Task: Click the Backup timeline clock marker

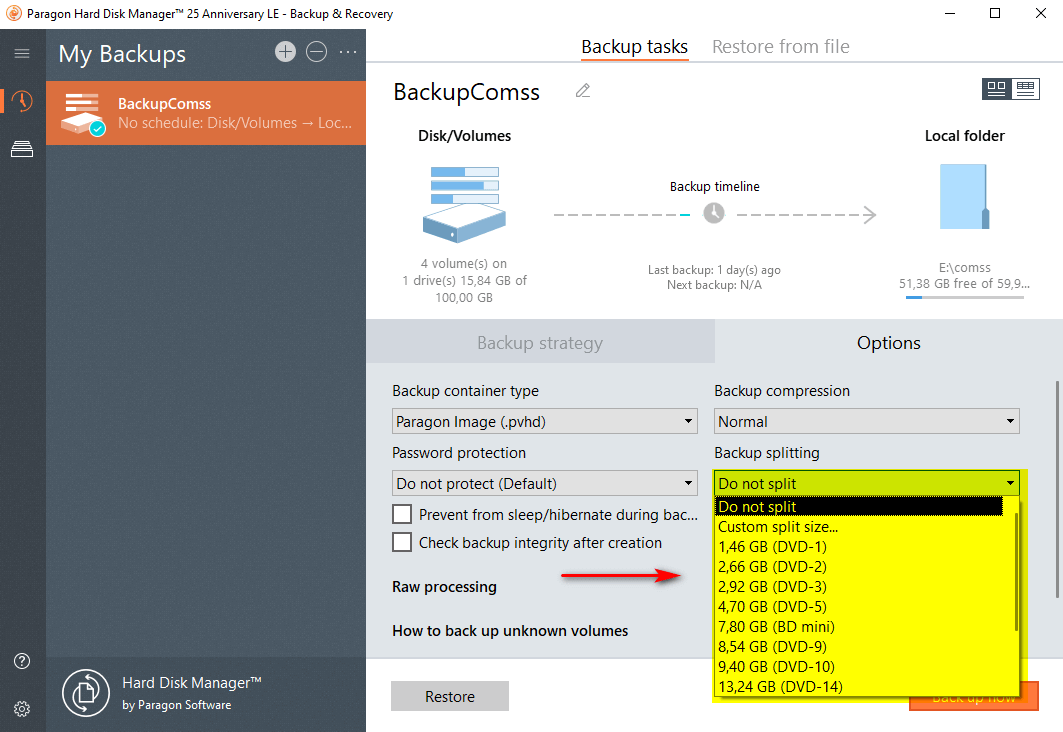Action: [714, 214]
